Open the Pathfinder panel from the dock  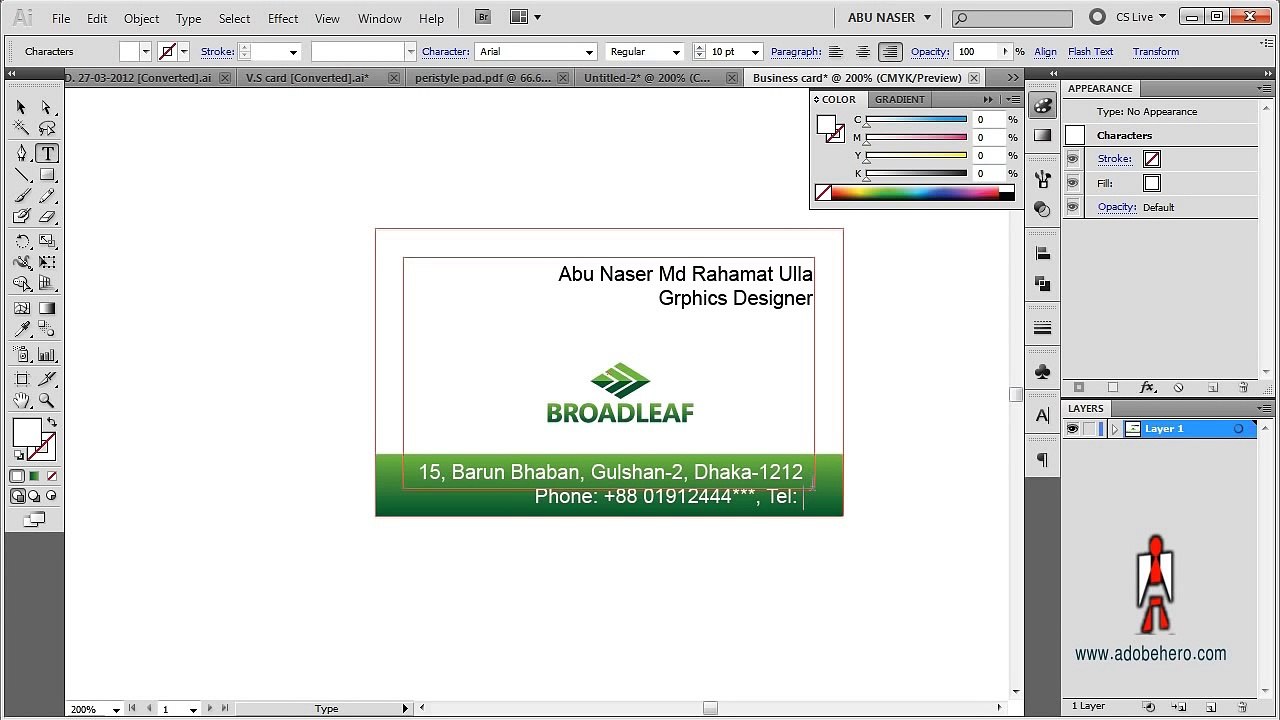[x=1043, y=284]
